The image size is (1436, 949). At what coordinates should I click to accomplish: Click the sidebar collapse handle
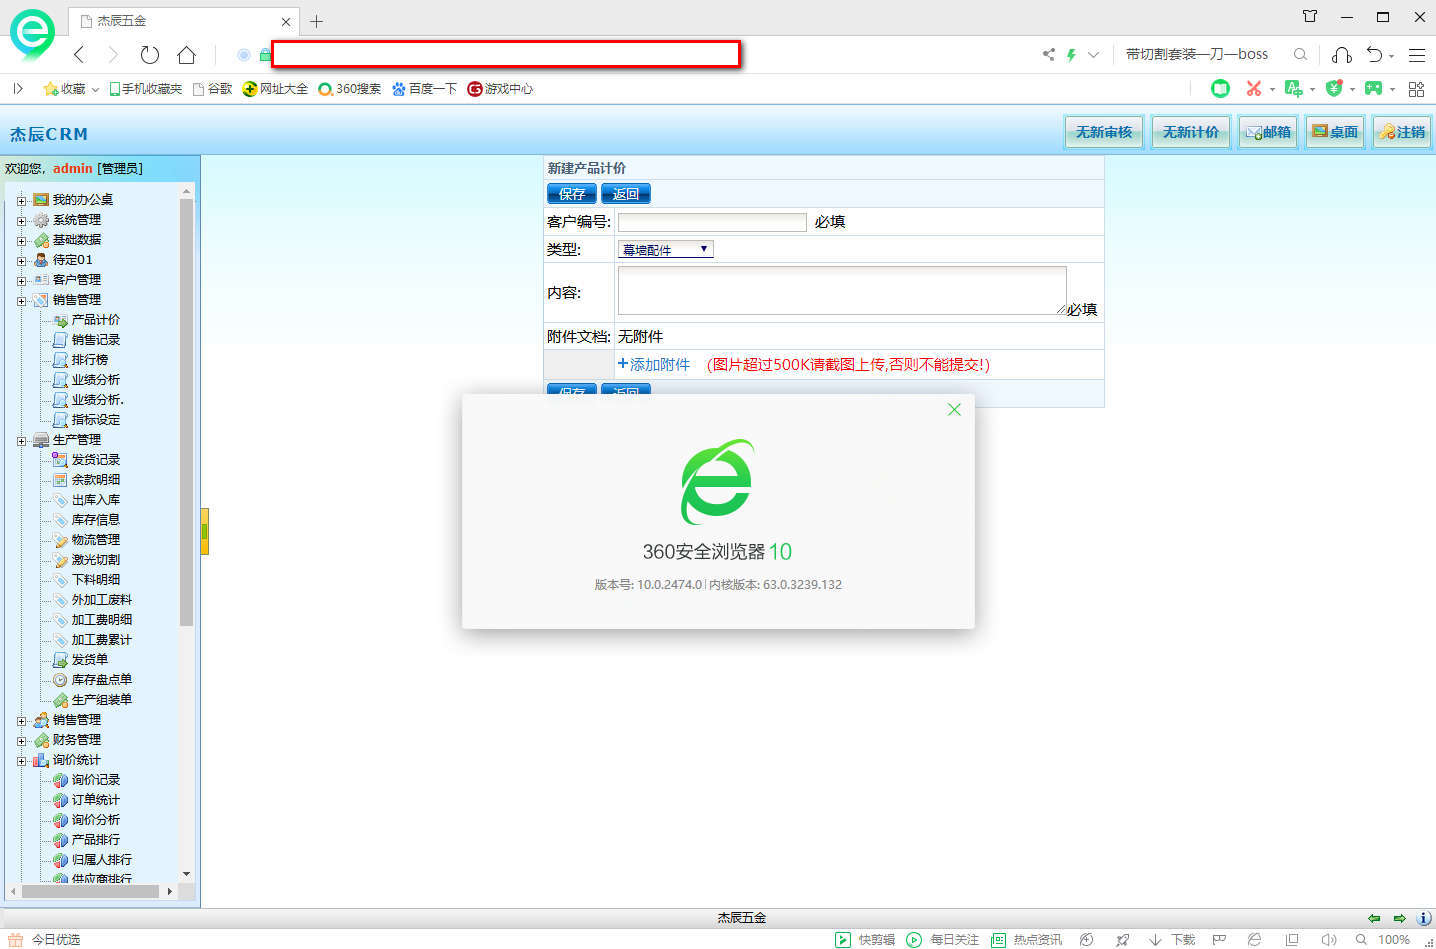pyautogui.click(x=204, y=531)
